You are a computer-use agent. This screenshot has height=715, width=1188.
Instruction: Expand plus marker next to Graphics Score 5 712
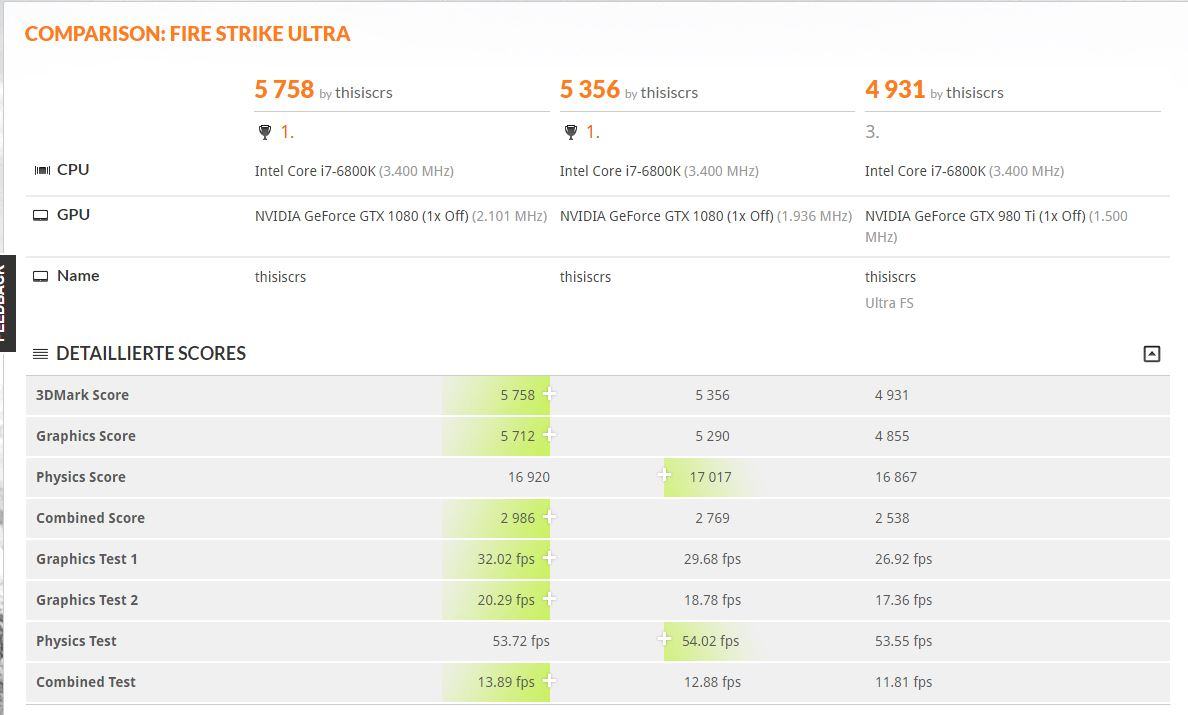click(x=550, y=435)
